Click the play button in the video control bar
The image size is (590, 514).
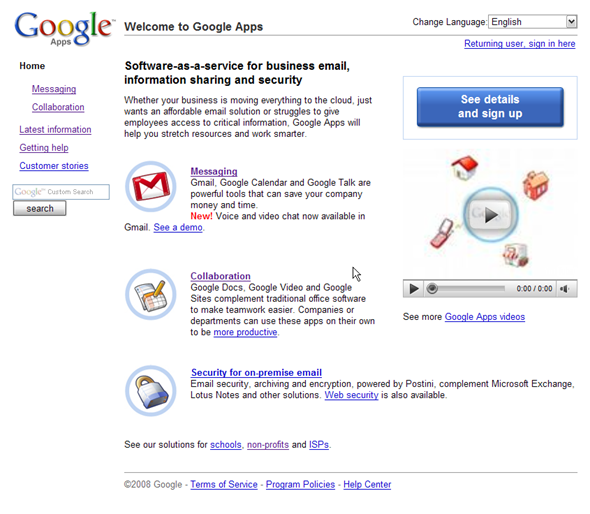tap(414, 289)
